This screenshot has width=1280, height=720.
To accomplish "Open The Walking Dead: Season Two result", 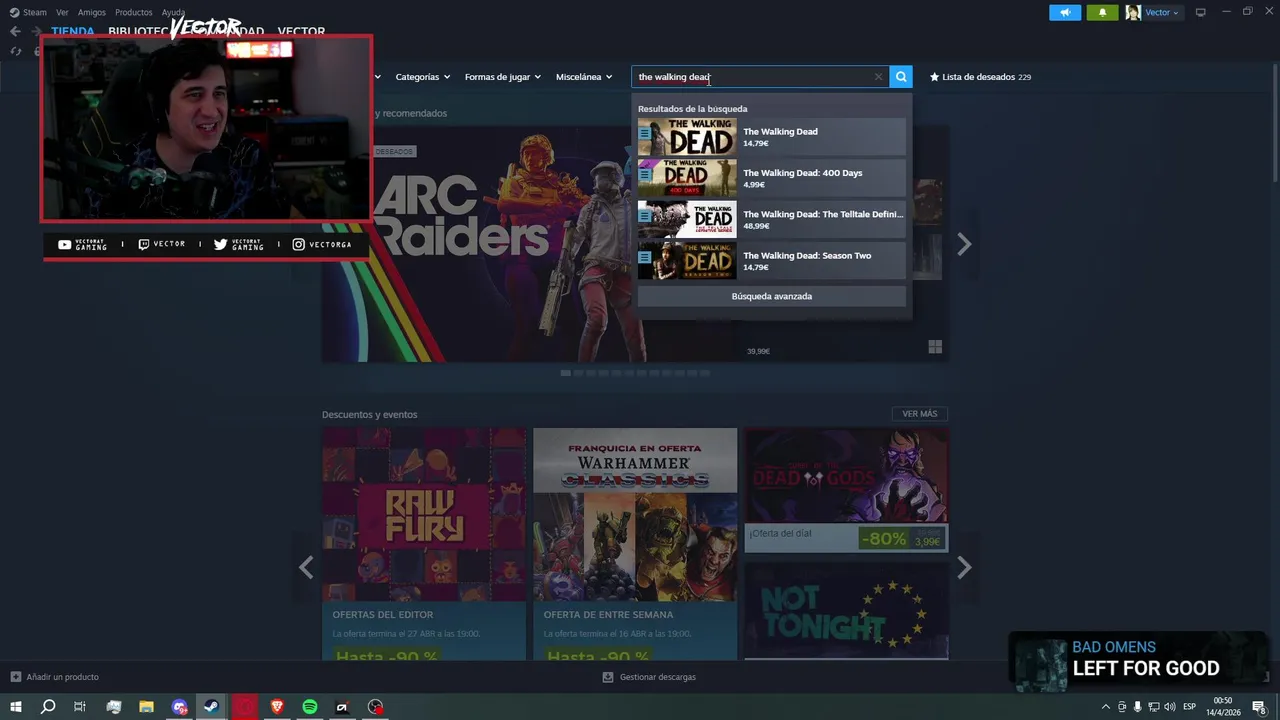I will 772,261.
